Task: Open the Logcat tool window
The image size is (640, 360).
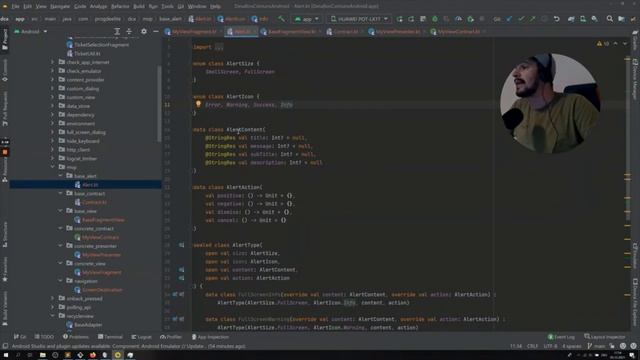Action: click(141, 337)
